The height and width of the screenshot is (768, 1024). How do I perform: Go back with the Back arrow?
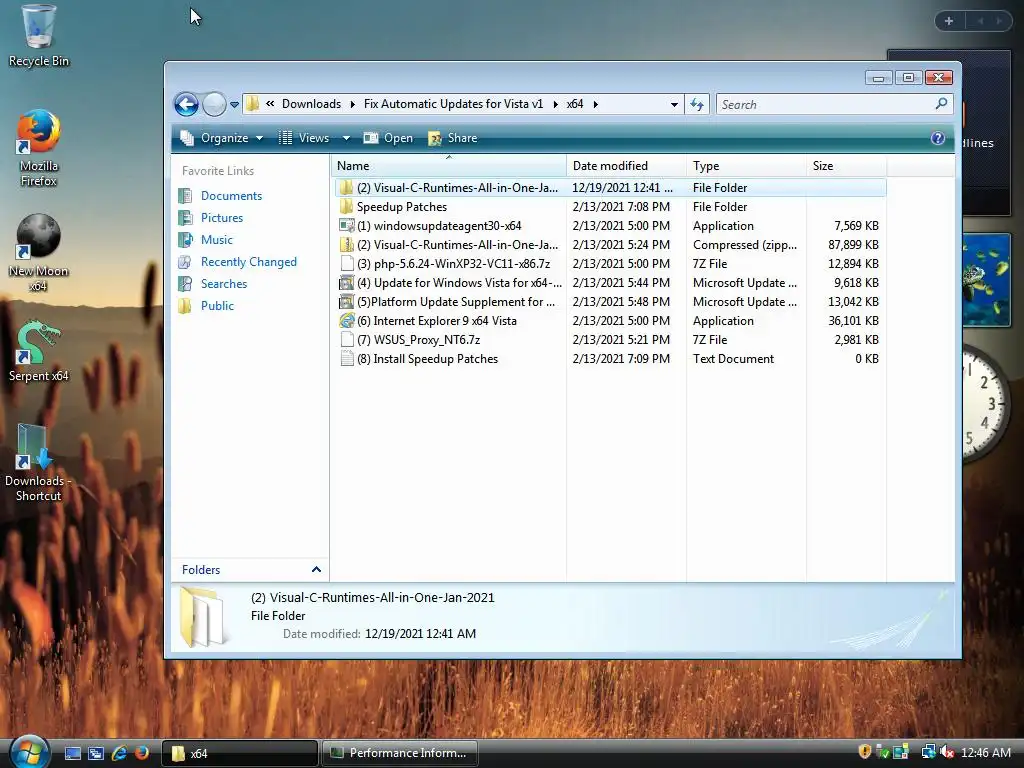[x=186, y=104]
